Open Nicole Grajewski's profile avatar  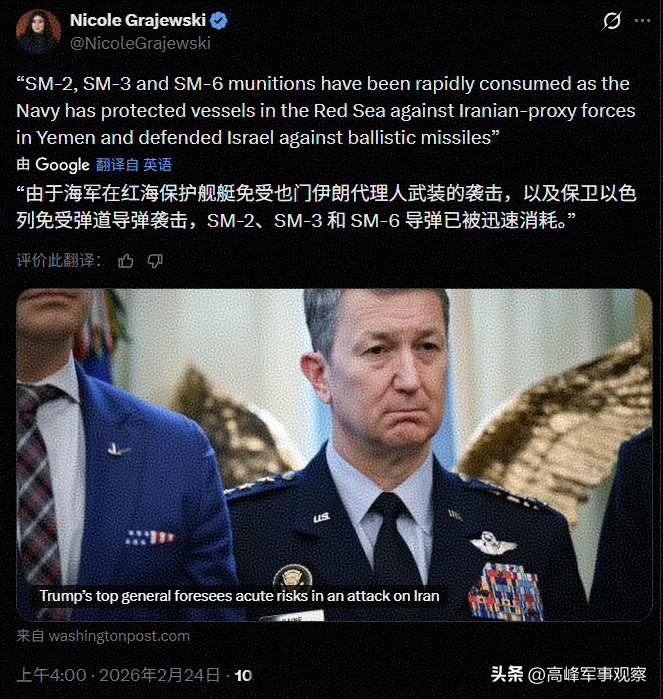point(38,32)
